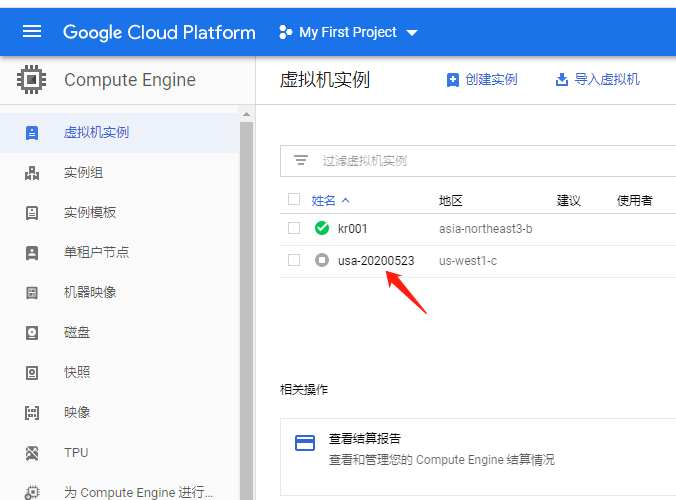
Task: Click the 虚拟机实例 page title
Action: 325,80
